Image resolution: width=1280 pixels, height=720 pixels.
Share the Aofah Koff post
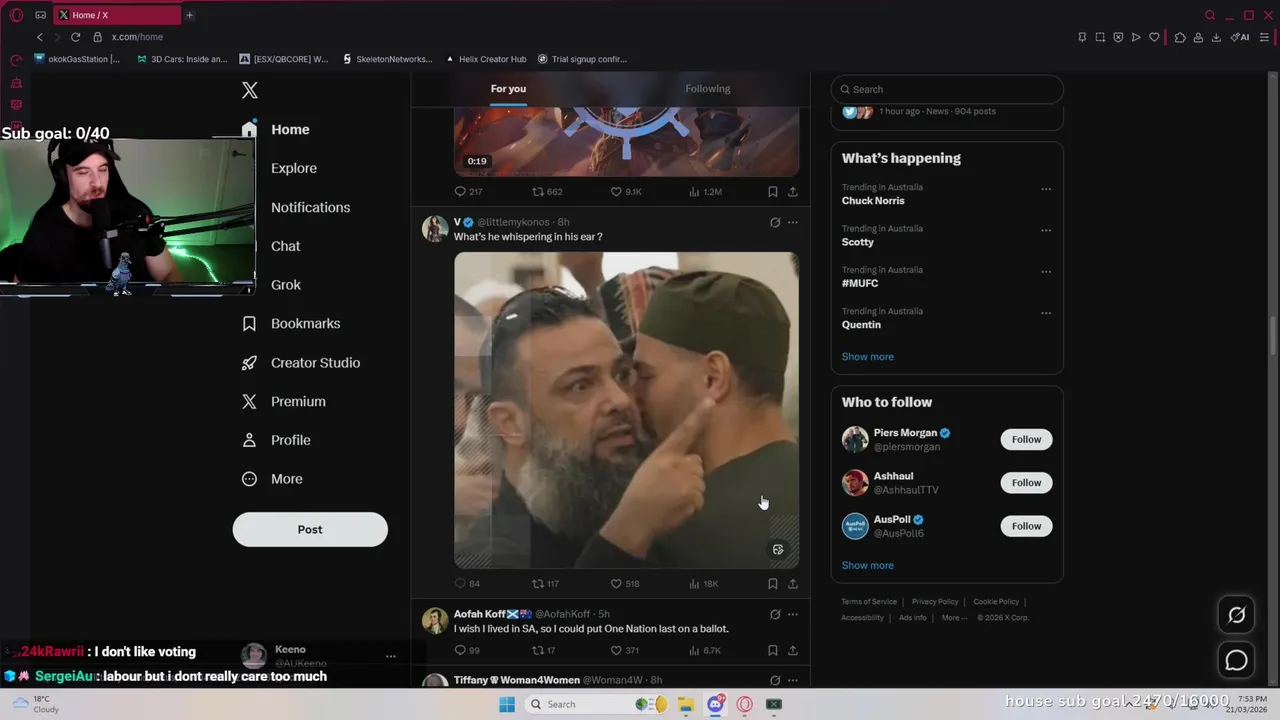click(x=793, y=650)
